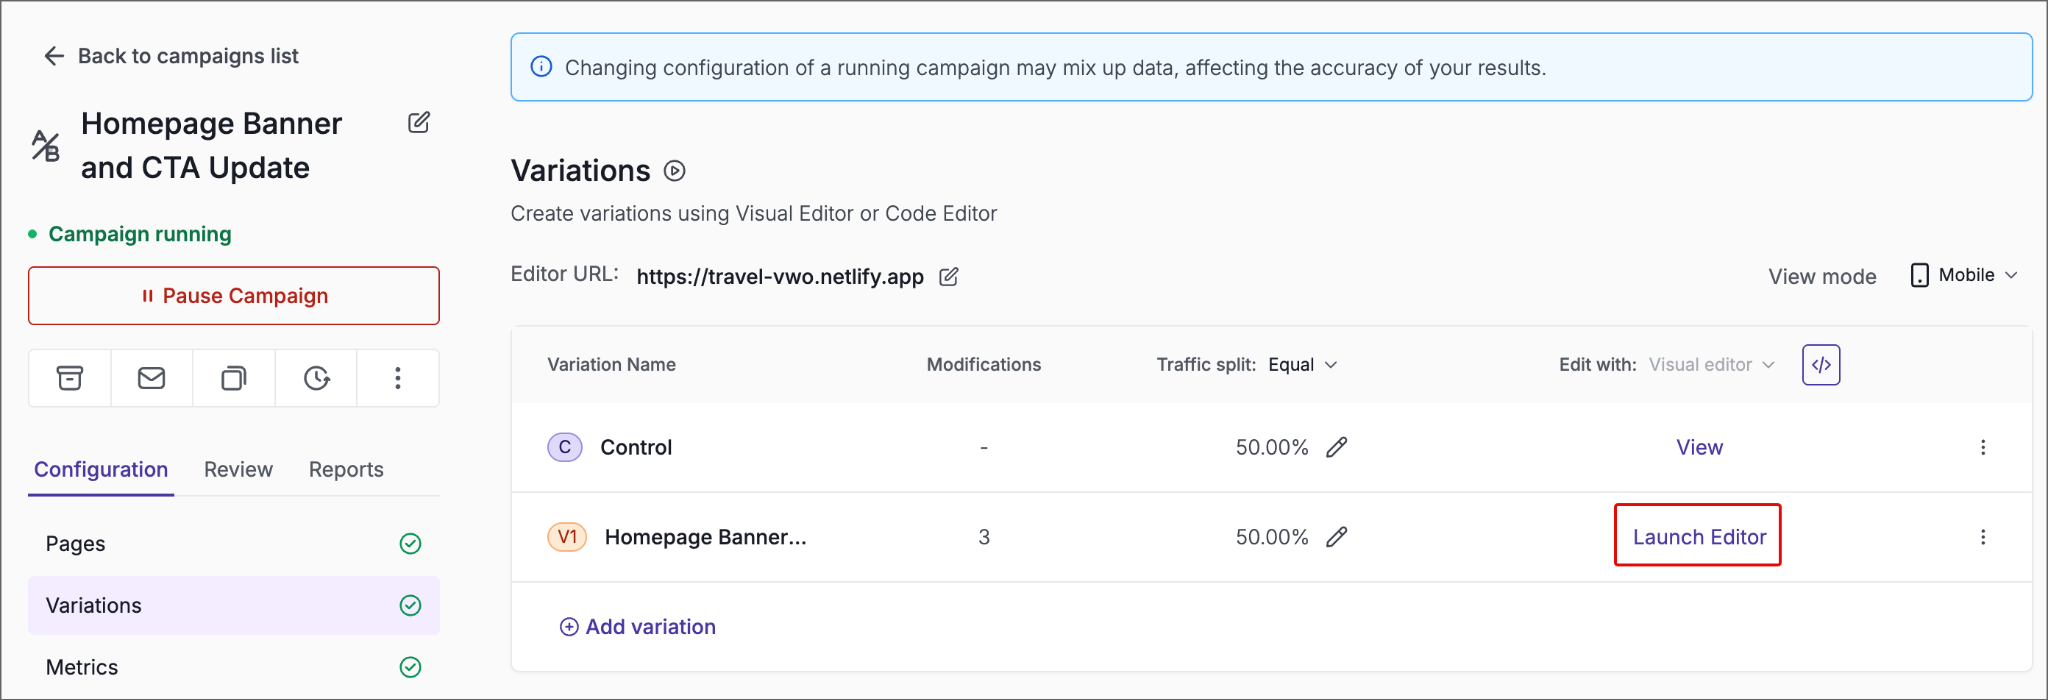Click the Back to campaigns list arrow

point(54,56)
